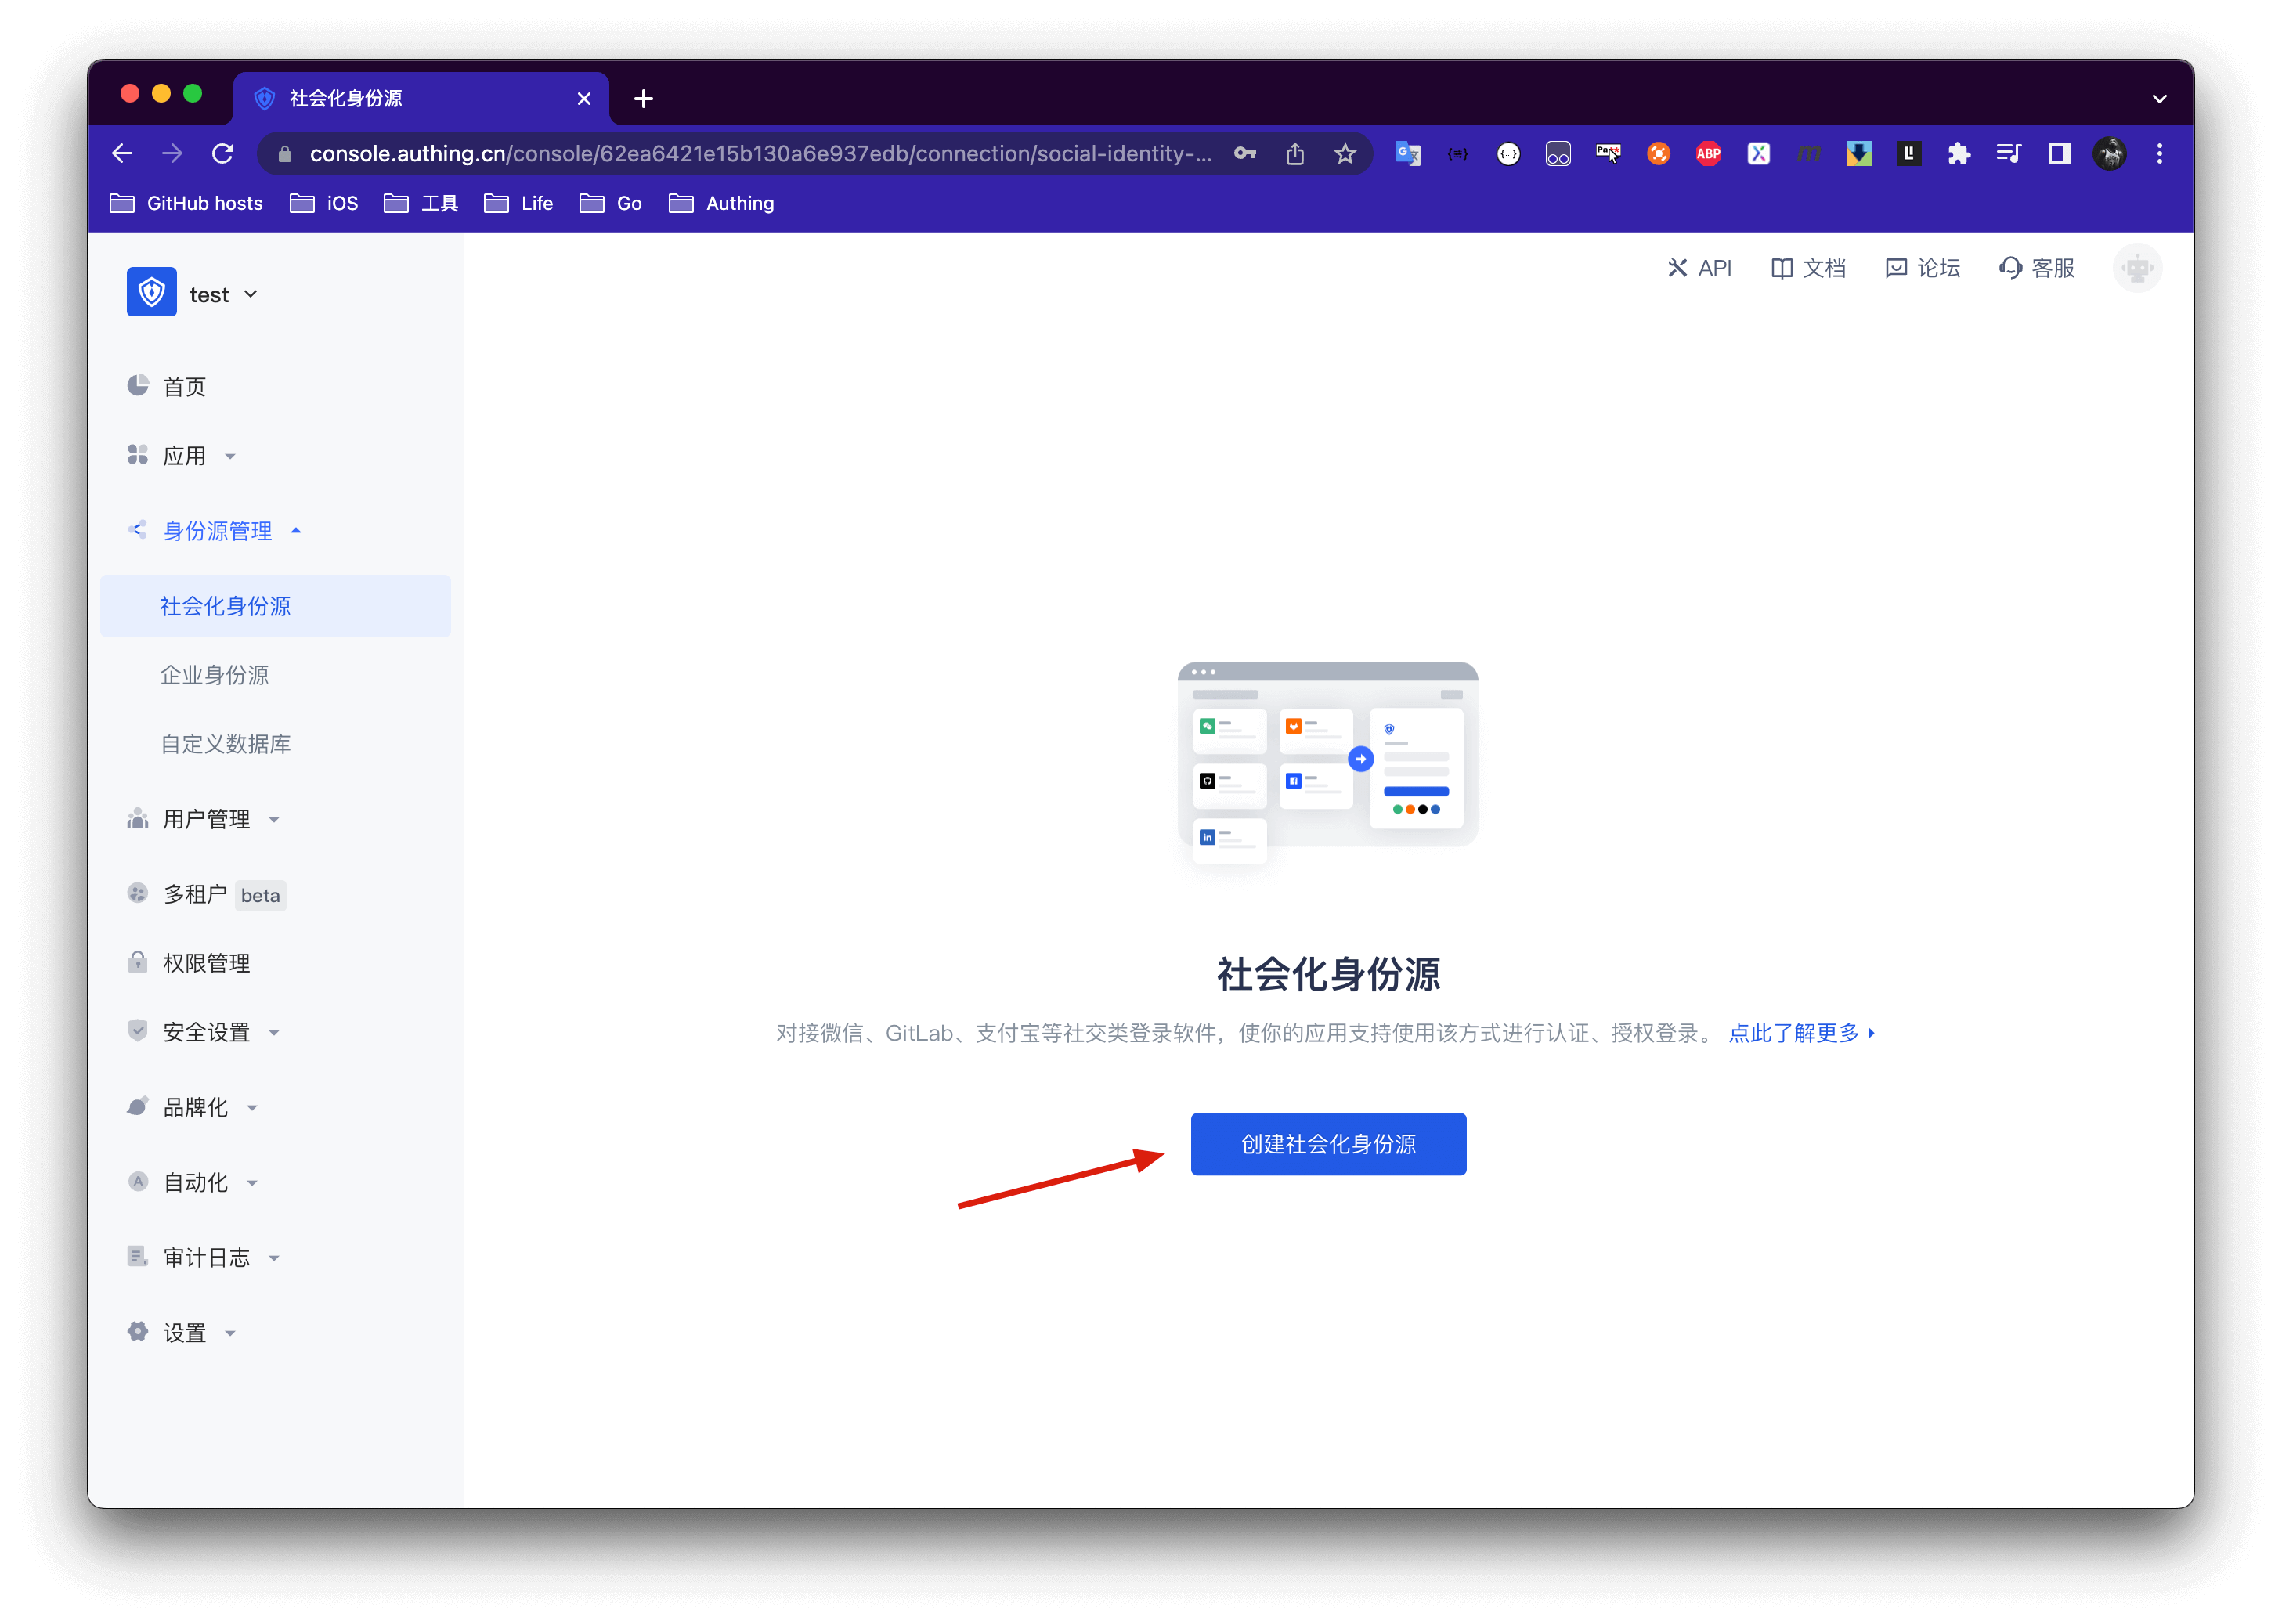Expand the 用户管理 sidebar menu

click(205, 819)
